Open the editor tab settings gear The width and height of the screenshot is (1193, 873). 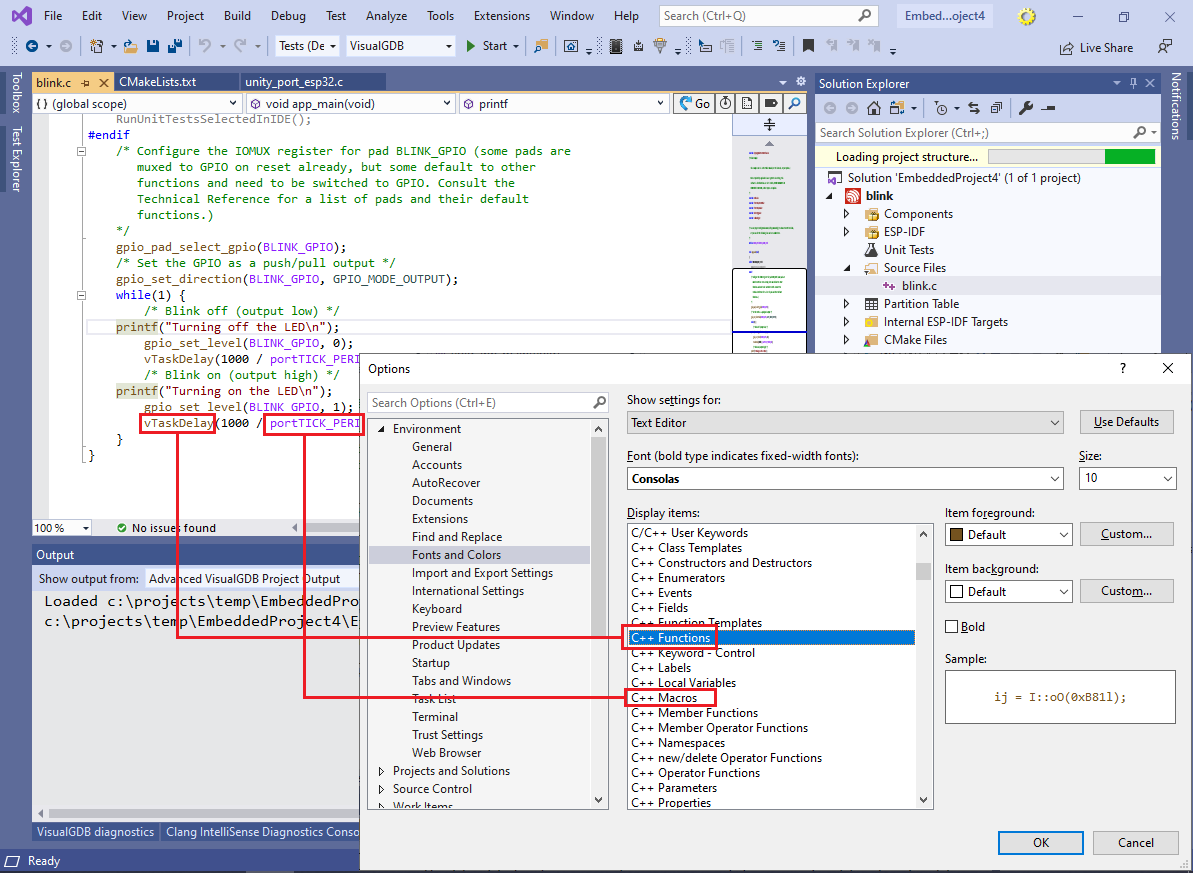[x=800, y=81]
